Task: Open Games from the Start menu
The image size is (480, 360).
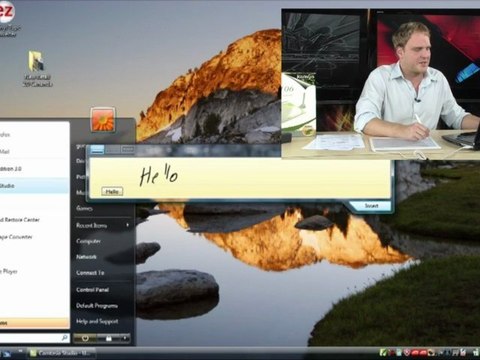Action: coord(84,208)
